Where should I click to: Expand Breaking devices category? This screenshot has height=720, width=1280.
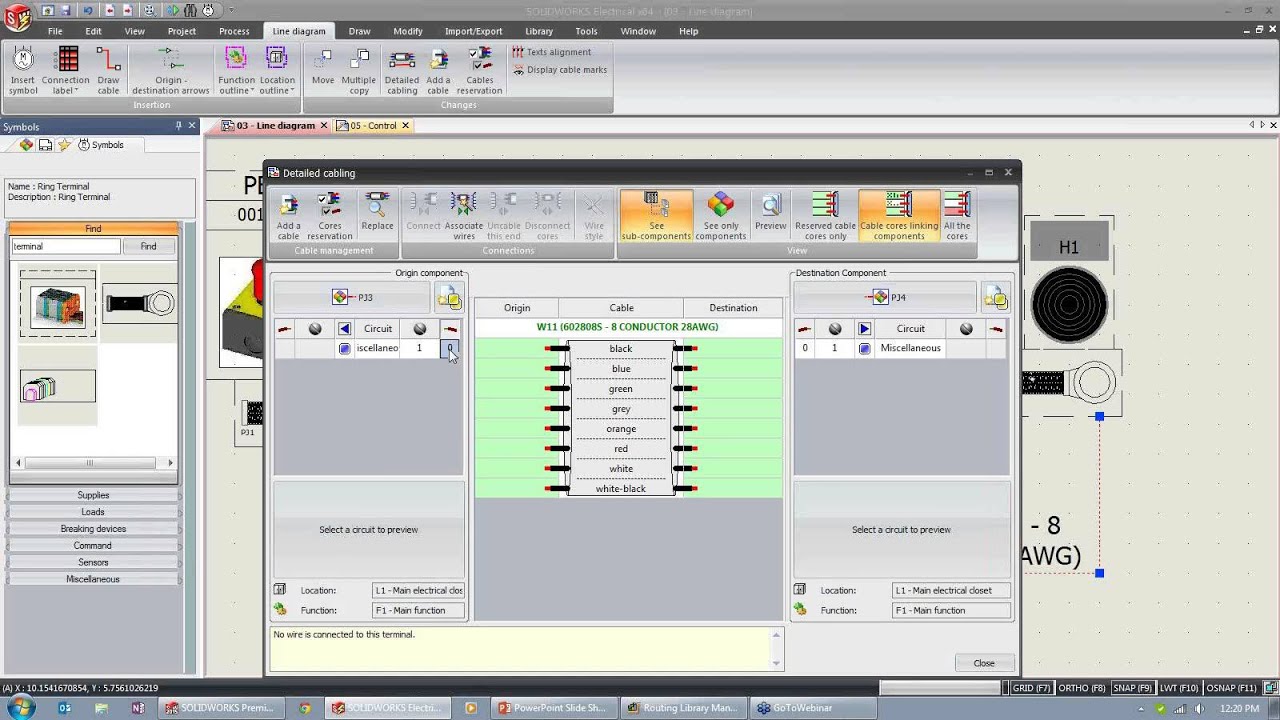point(93,529)
